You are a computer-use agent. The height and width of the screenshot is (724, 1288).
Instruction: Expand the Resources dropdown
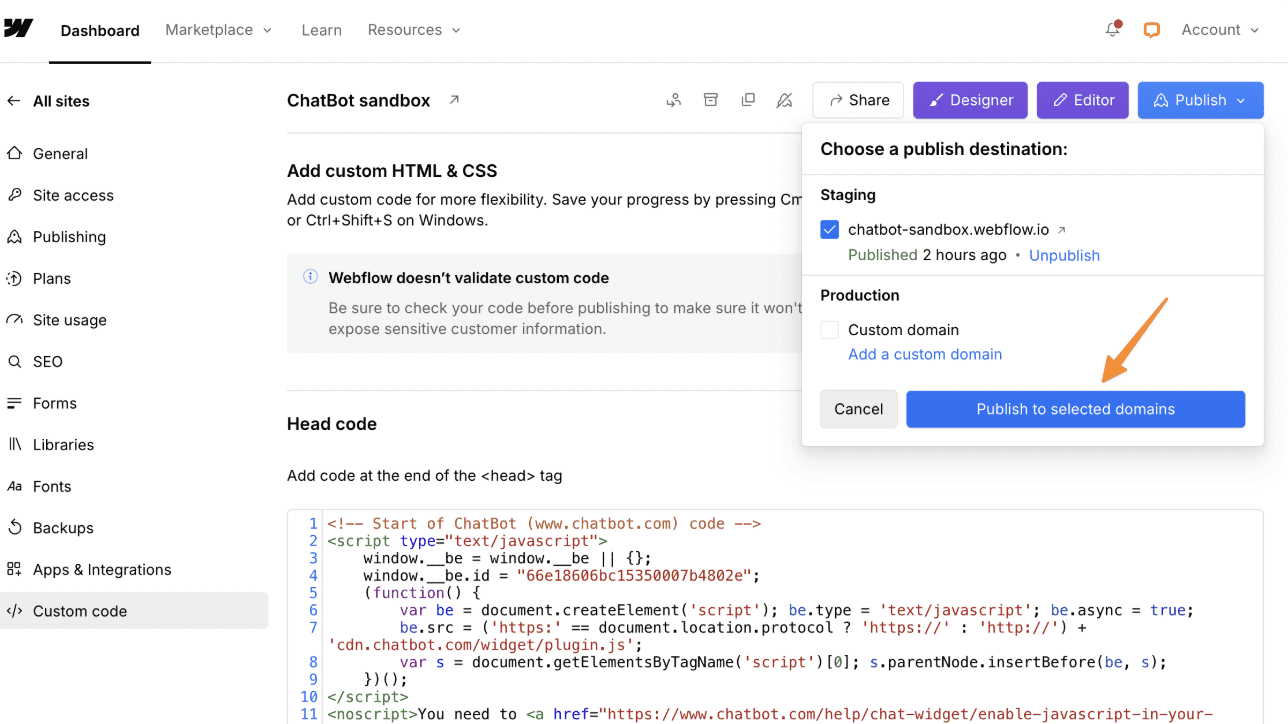pyautogui.click(x=414, y=30)
